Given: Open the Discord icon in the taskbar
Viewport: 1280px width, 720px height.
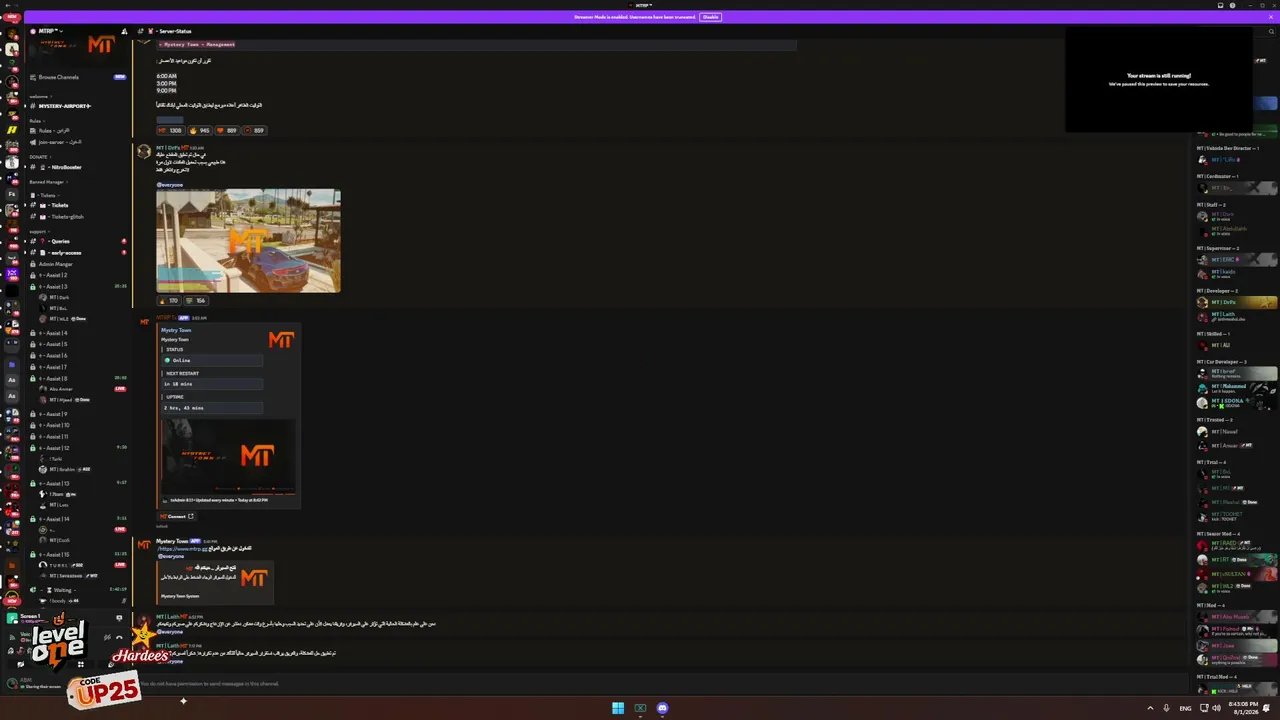Looking at the screenshot, I should [x=662, y=708].
